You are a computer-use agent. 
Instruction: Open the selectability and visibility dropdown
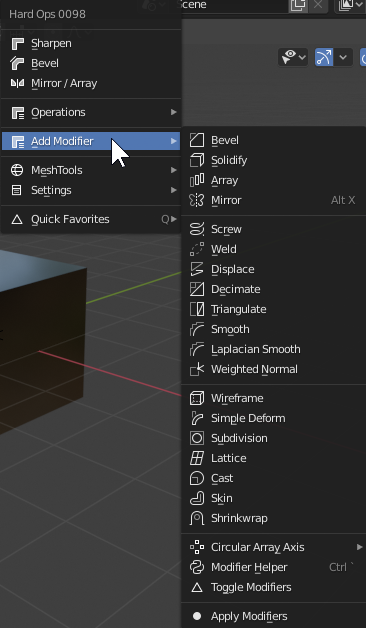(293, 57)
